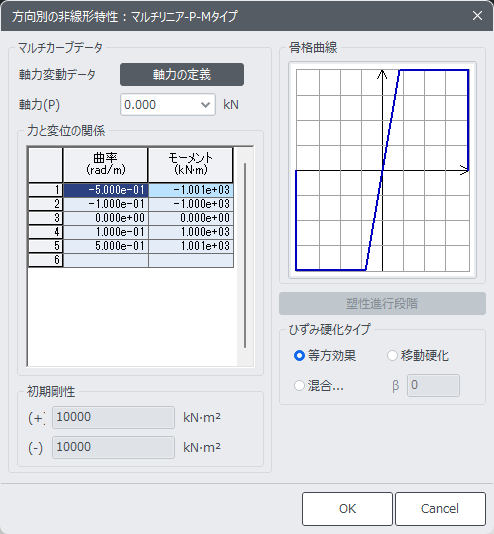Click the 軸力の定義 button
Image resolution: width=494 pixels, height=534 pixels.
pyautogui.click(x=182, y=74)
